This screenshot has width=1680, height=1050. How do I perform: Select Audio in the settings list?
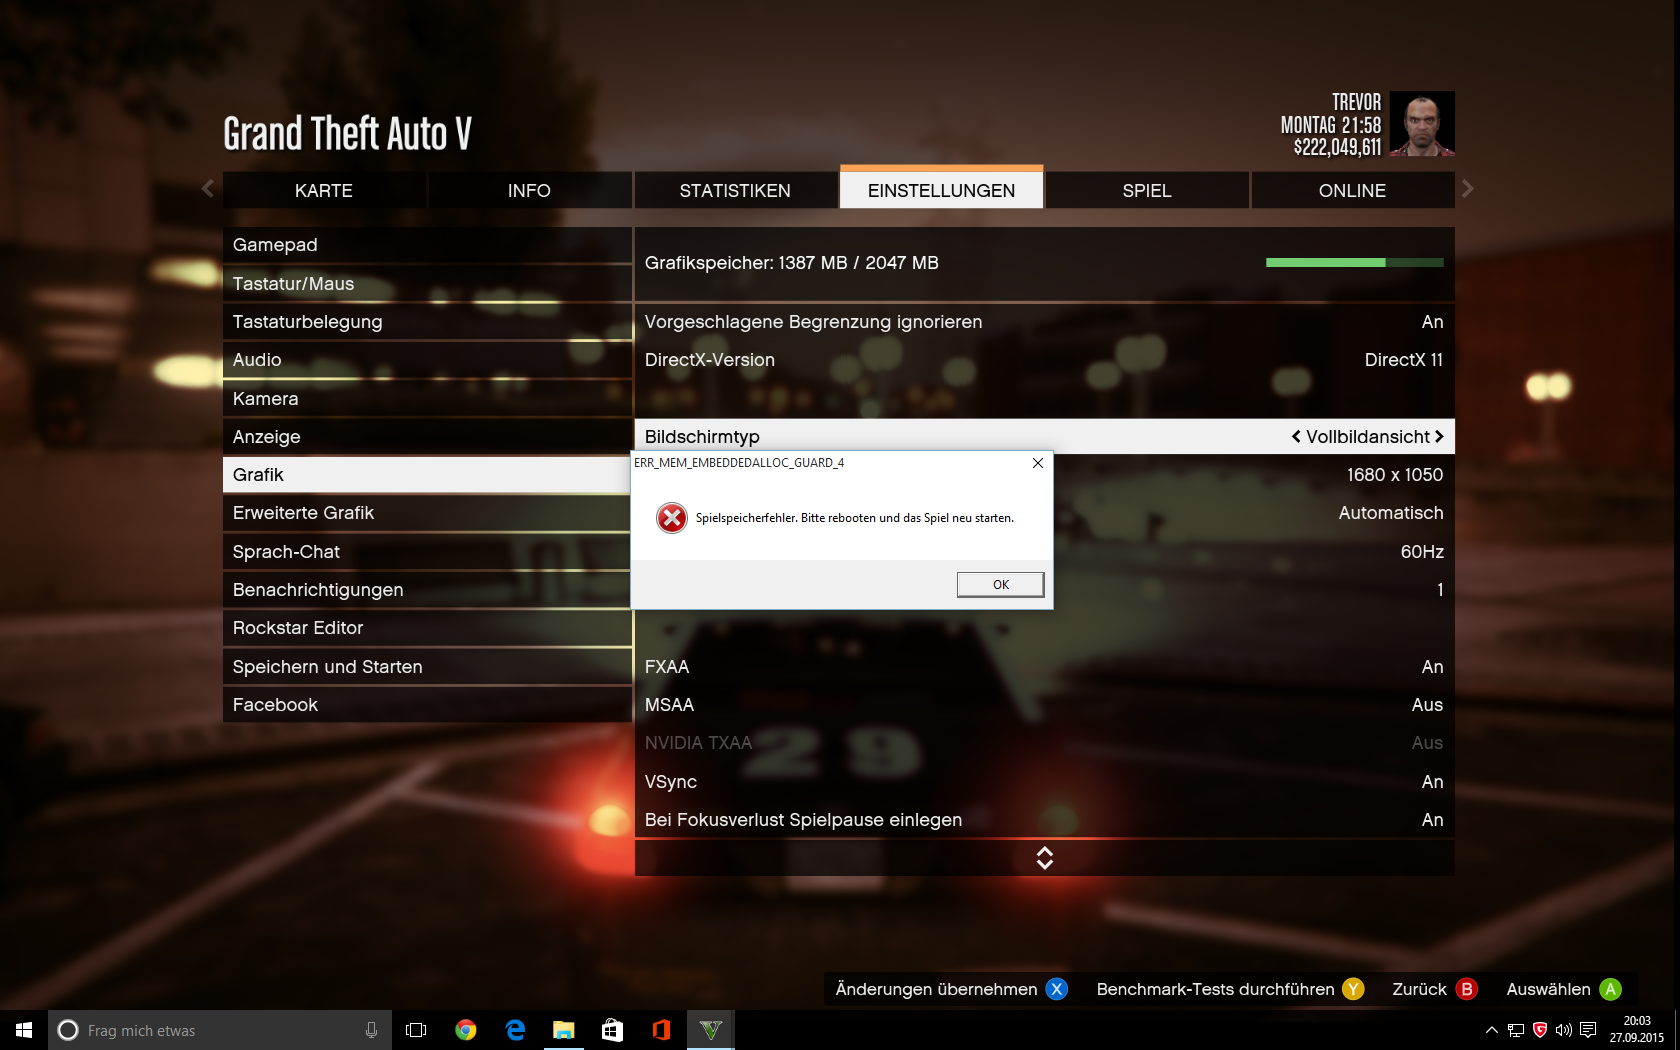(x=427, y=360)
